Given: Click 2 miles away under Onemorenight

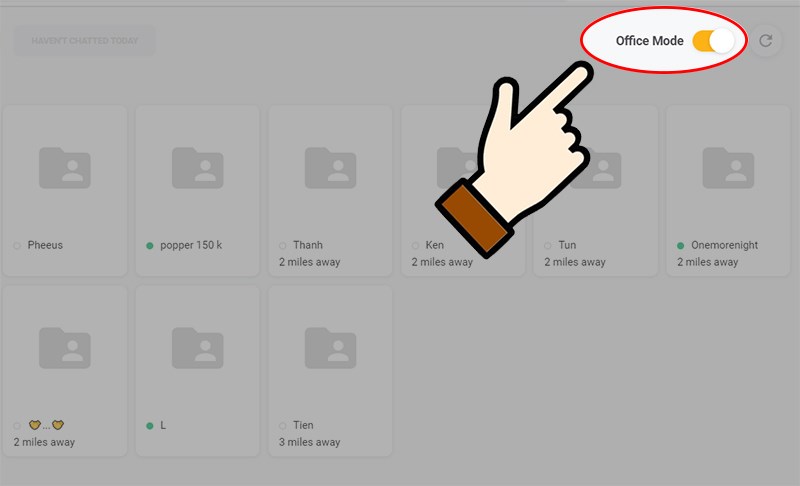Looking at the screenshot, I should tap(707, 262).
